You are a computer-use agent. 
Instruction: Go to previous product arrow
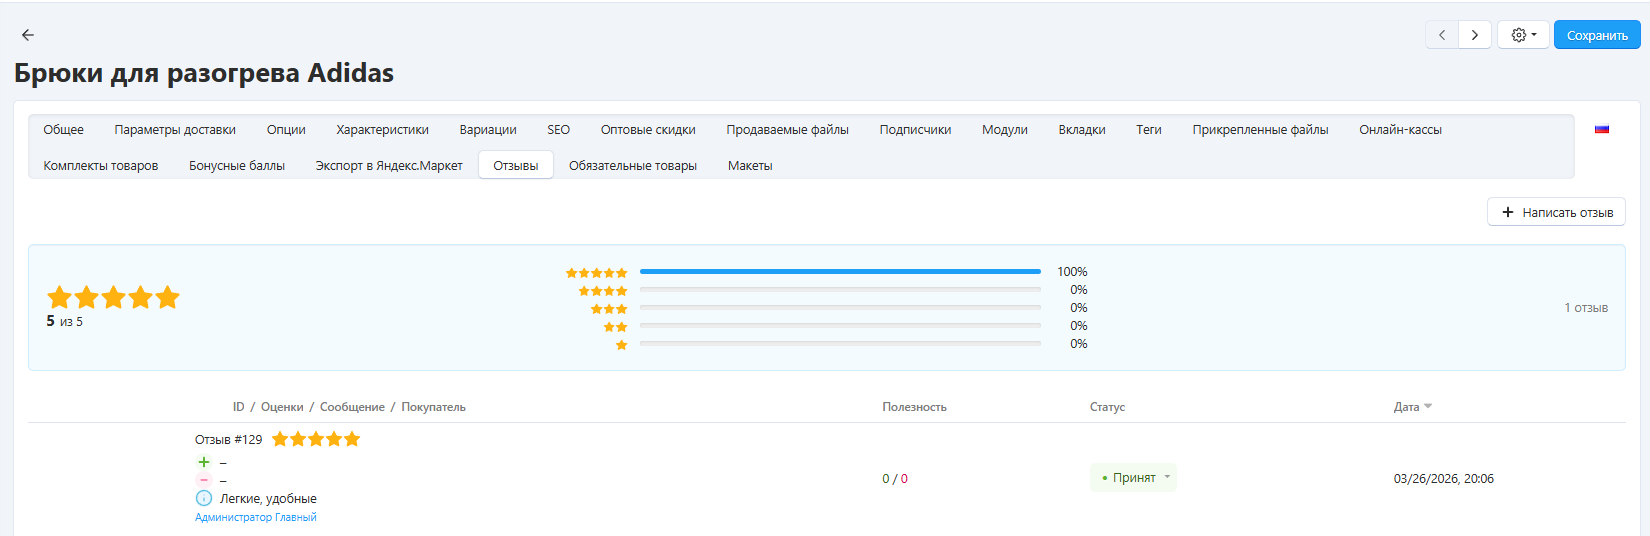coord(1441,35)
